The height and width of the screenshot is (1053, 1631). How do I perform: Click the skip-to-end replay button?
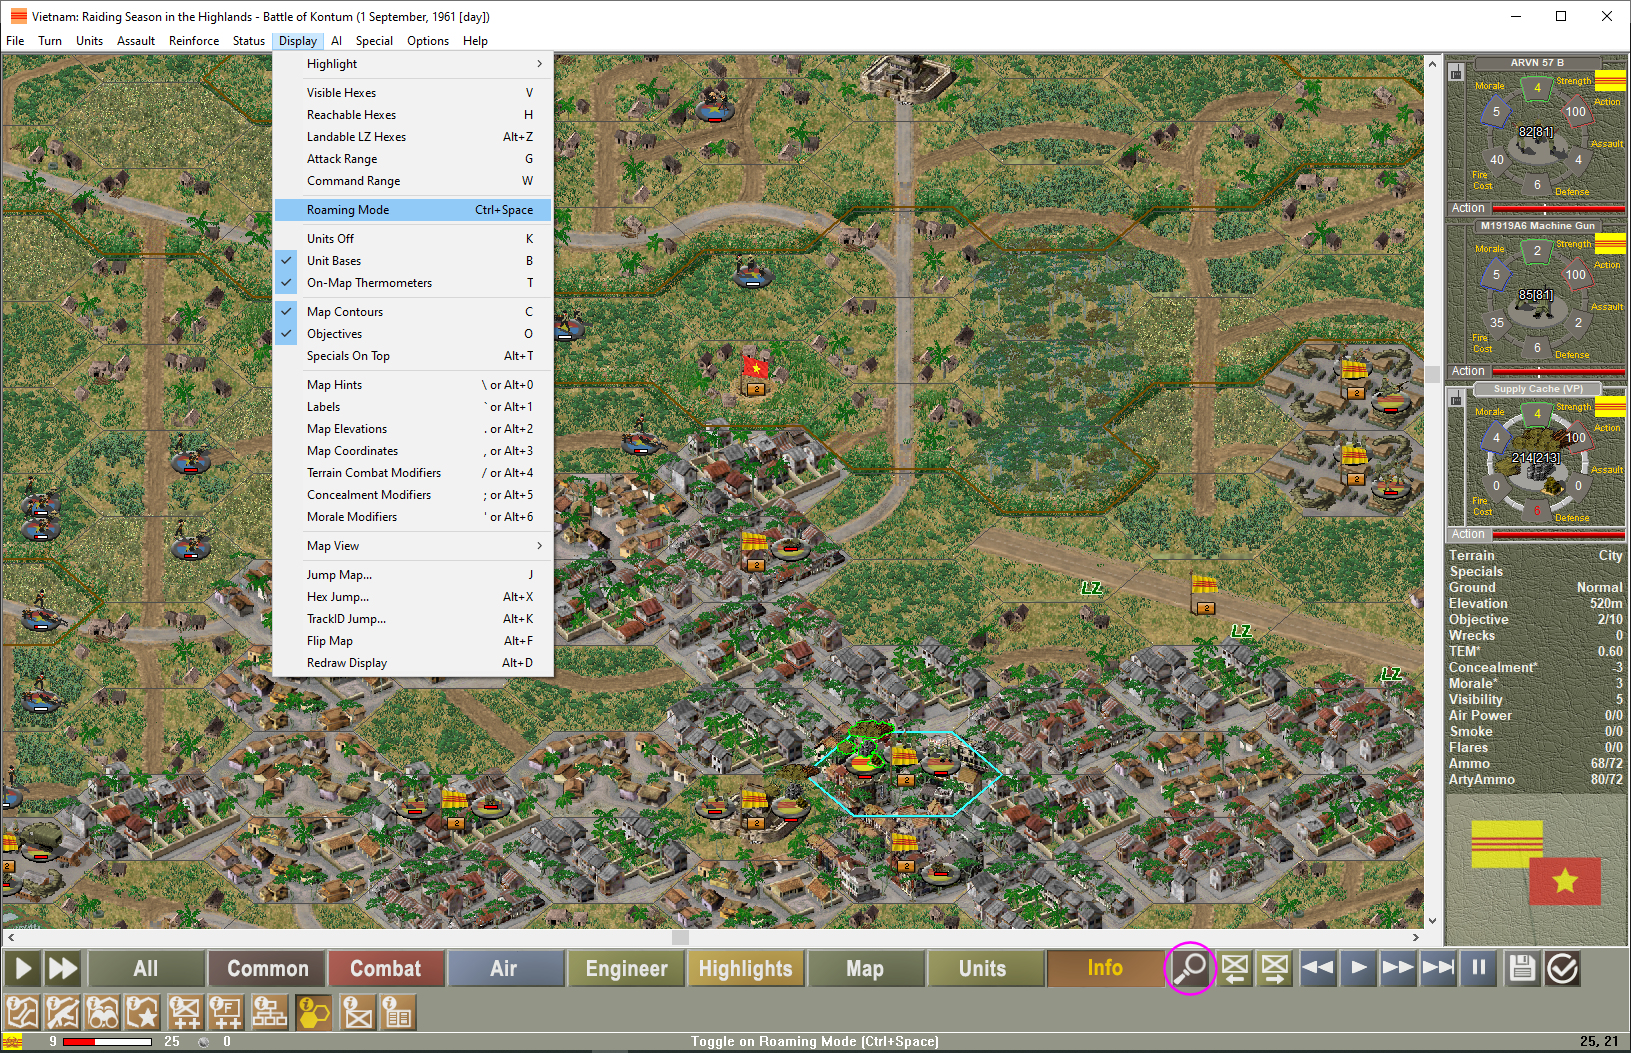tap(1438, 968)
